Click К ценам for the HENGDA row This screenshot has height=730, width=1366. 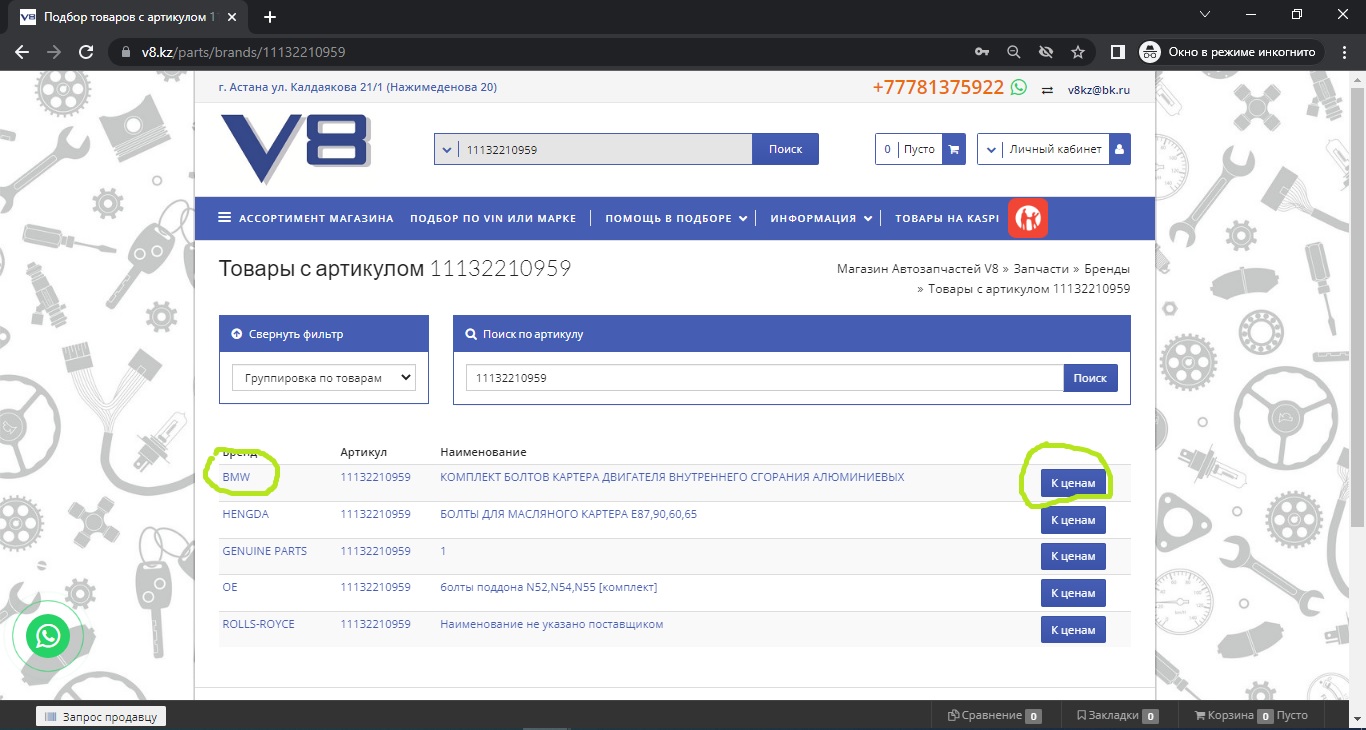[1073, 520]
